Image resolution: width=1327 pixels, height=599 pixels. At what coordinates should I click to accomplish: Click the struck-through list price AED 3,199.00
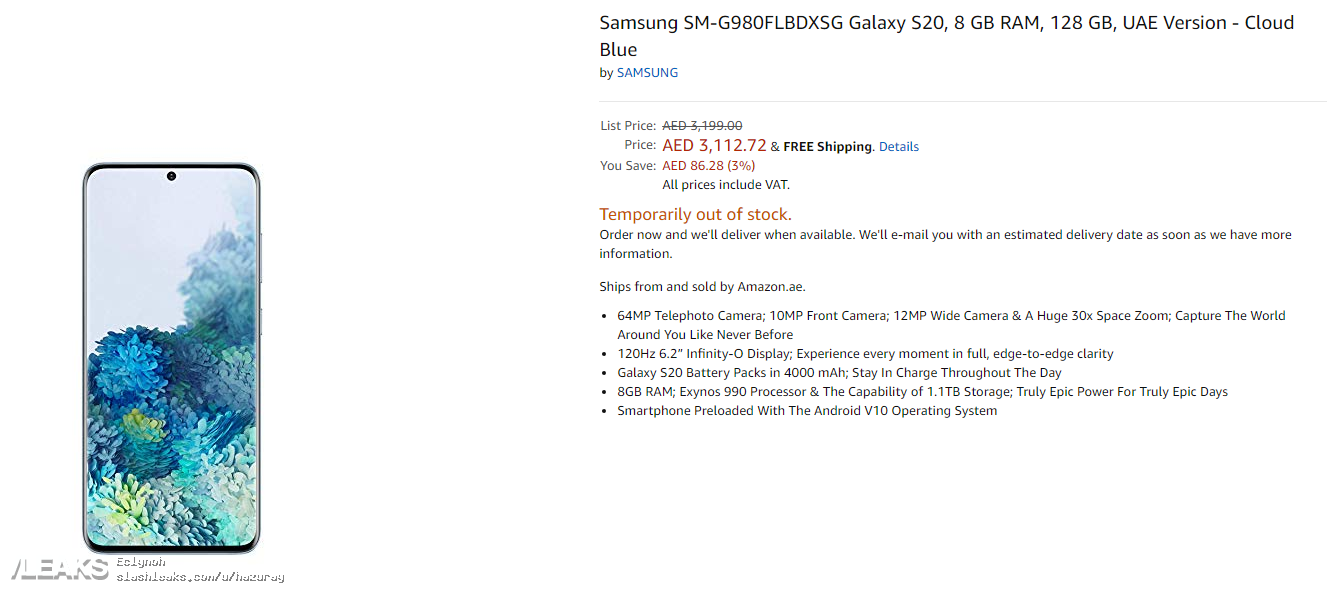pos(702,126)
